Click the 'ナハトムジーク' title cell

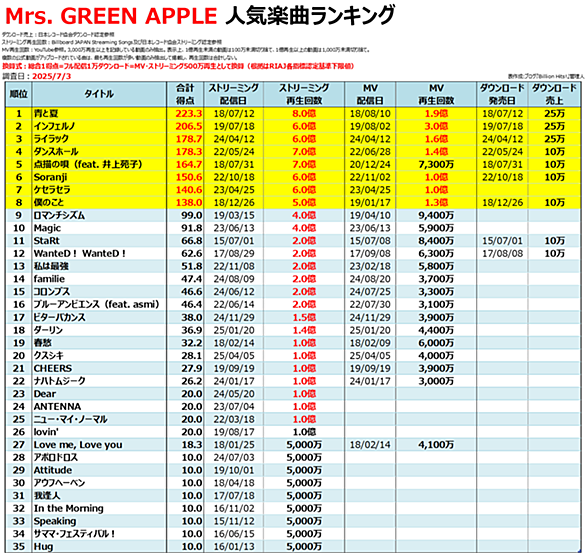pyautogui.click(x=99, y=381)
